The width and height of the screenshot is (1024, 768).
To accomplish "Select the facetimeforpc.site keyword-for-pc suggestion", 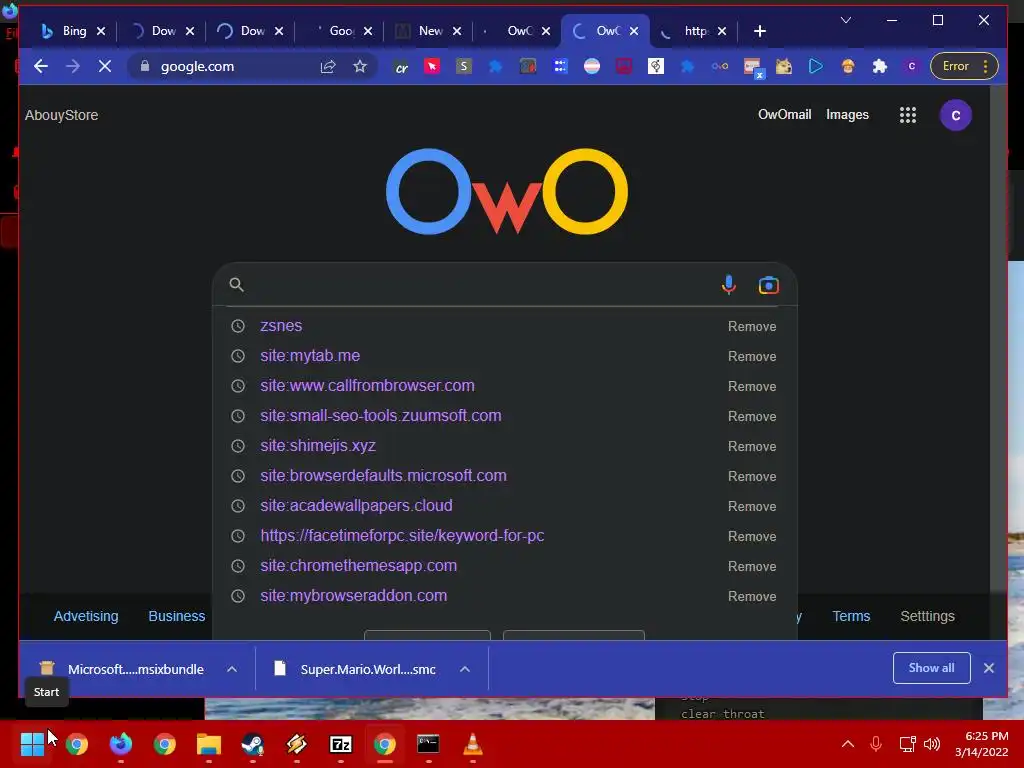I will tap(402, 536).
